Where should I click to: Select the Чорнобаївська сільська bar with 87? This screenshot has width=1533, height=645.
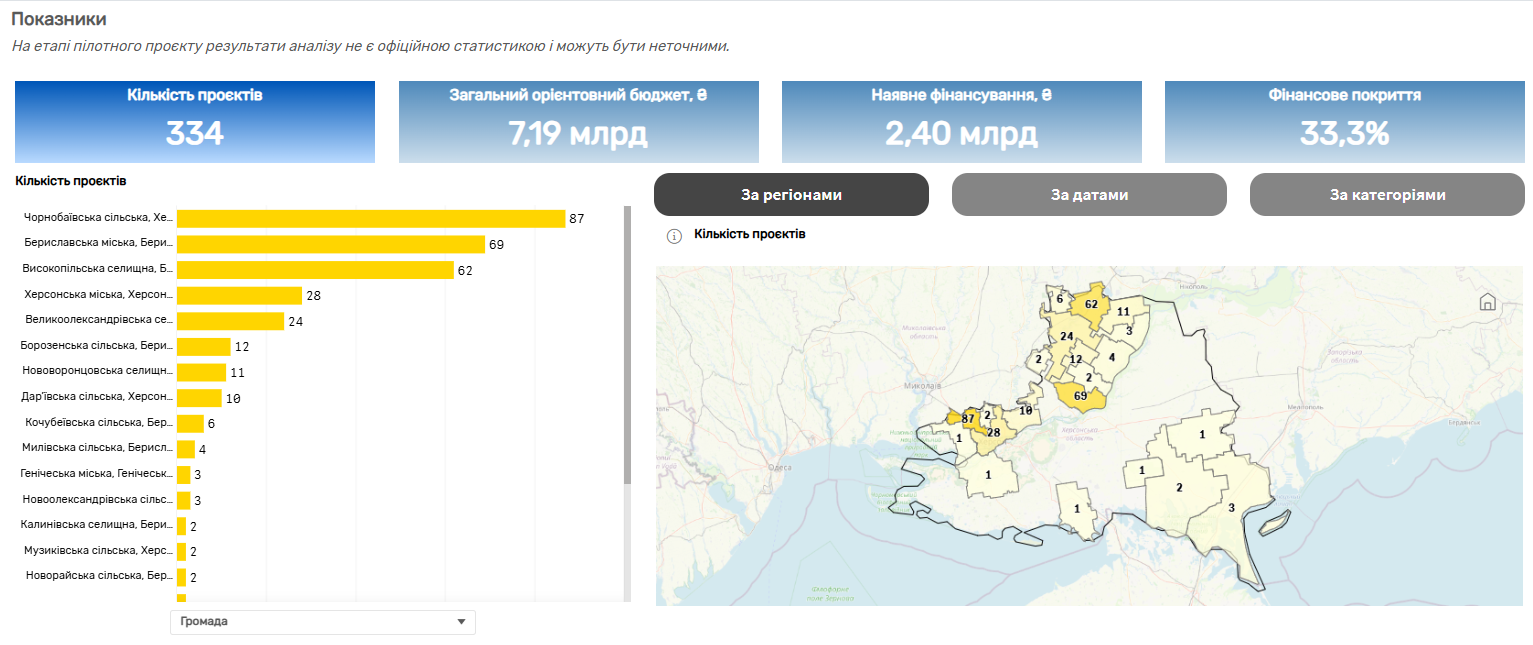(x=370, y=219)
